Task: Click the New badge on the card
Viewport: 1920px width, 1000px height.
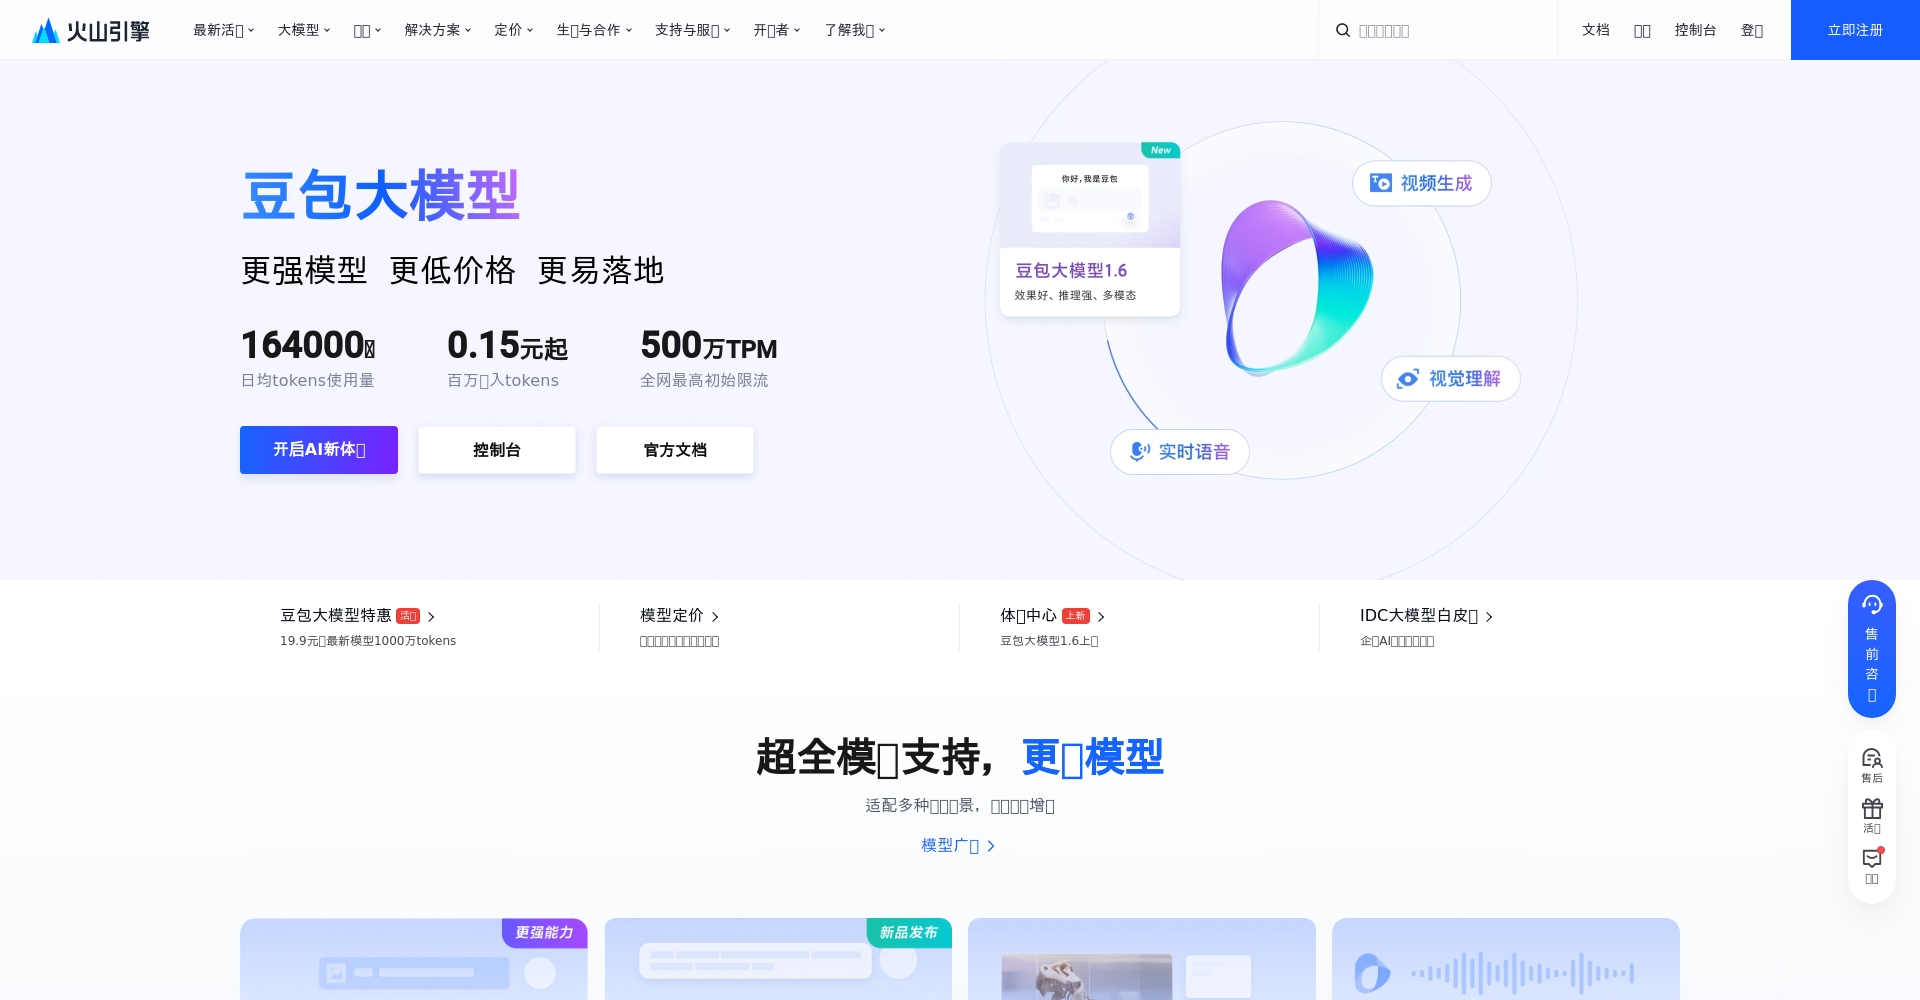Action: tap(1160, 150)
